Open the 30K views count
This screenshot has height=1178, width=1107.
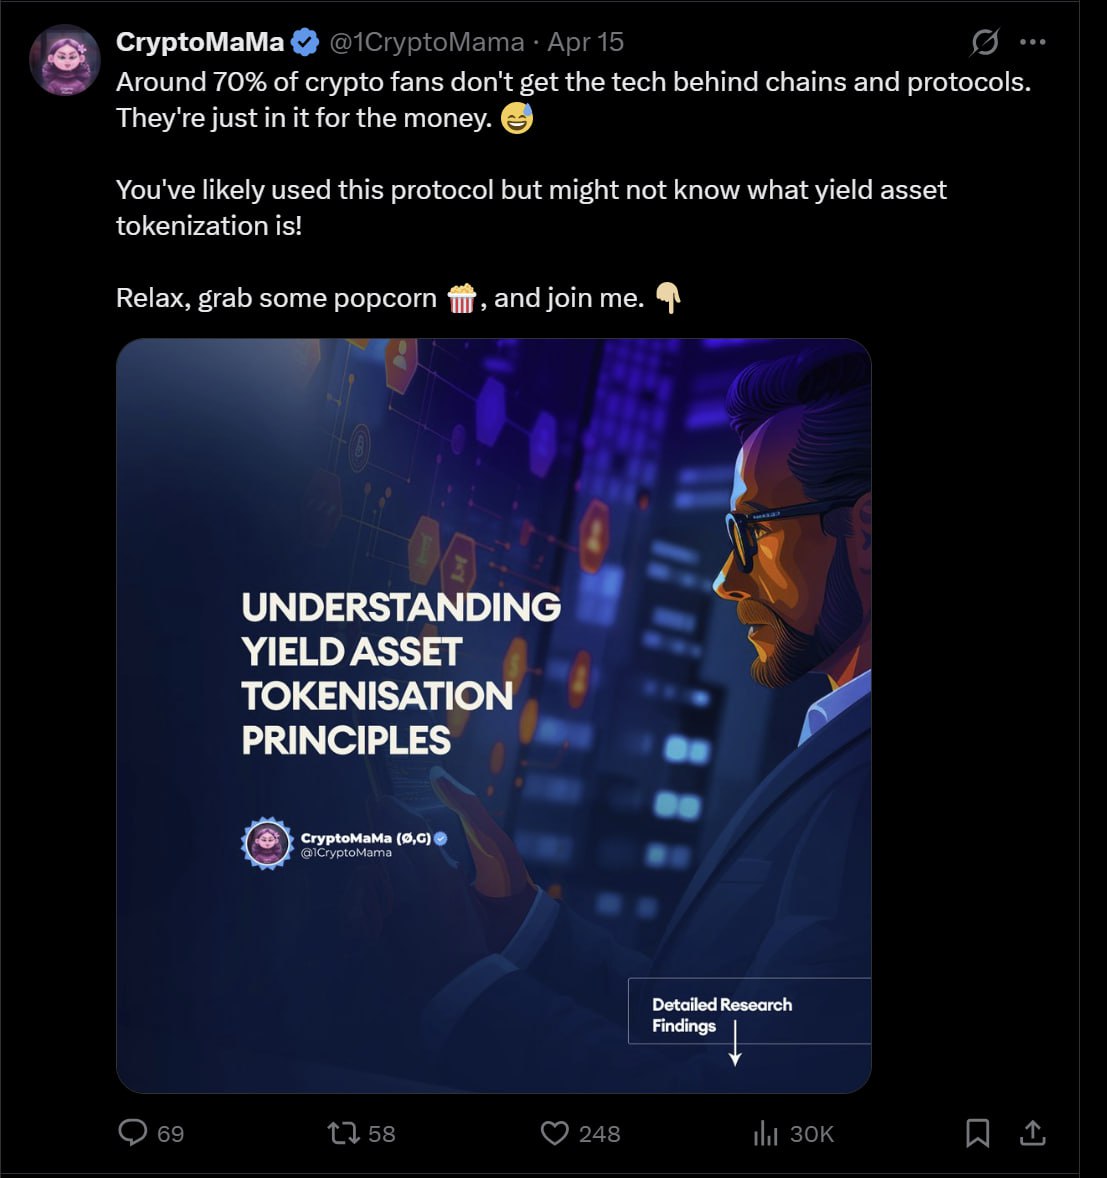811,1133
